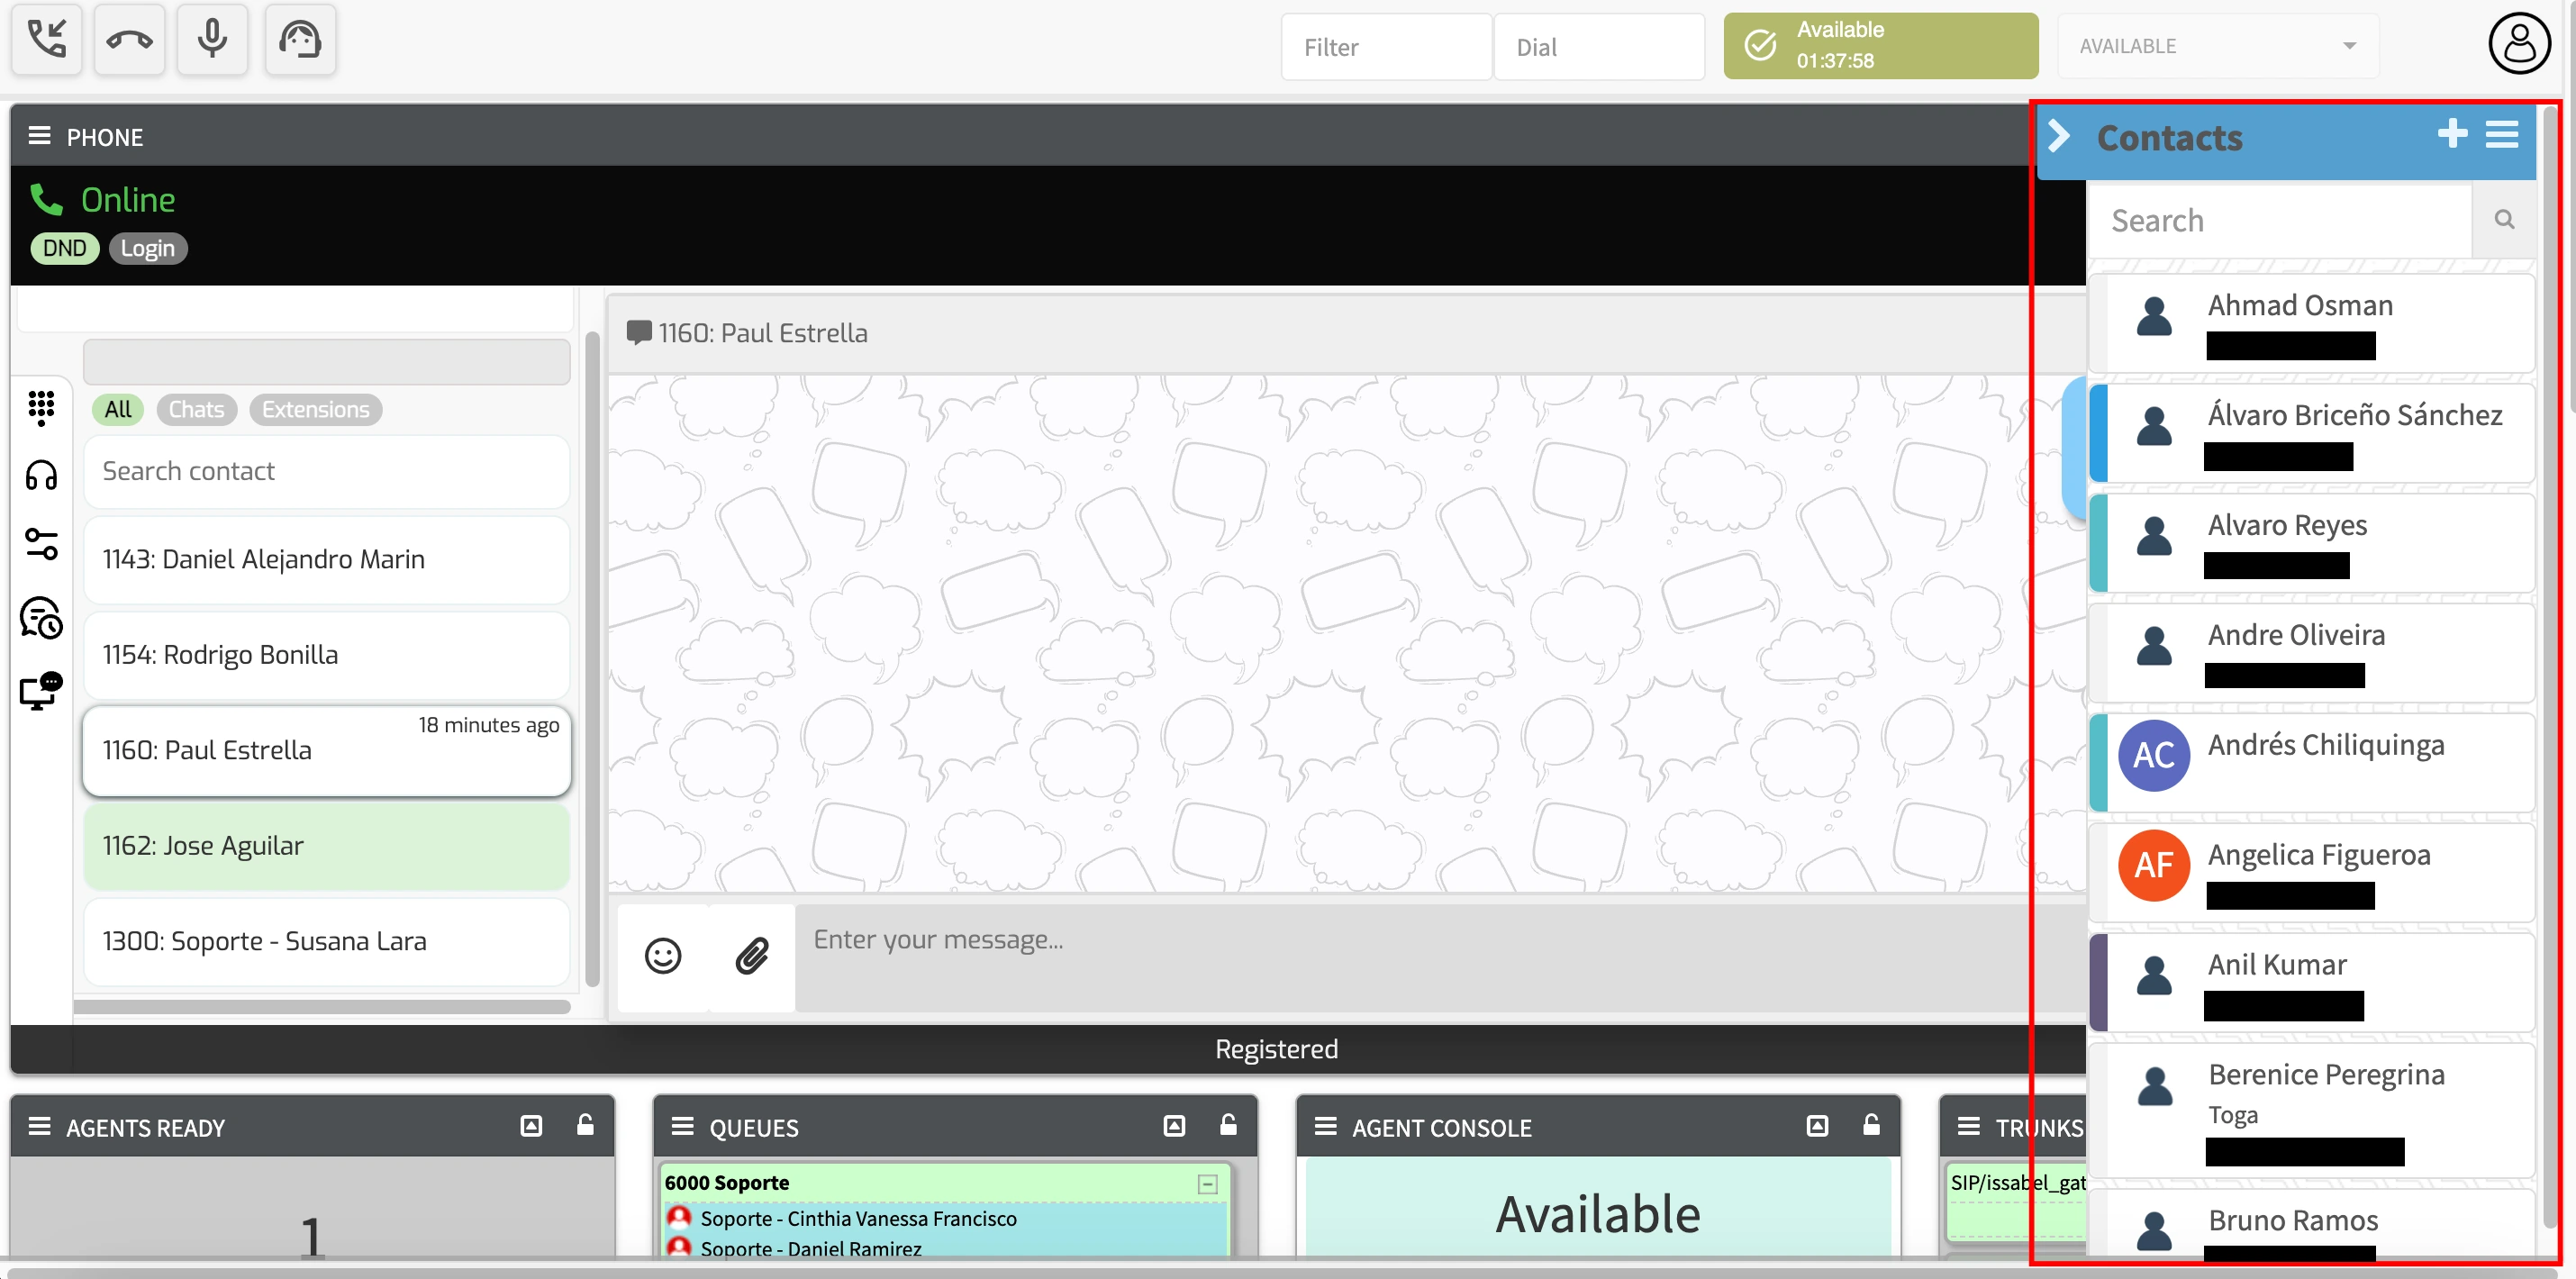Open audio device settings via headphones icon

click(41, 475)
